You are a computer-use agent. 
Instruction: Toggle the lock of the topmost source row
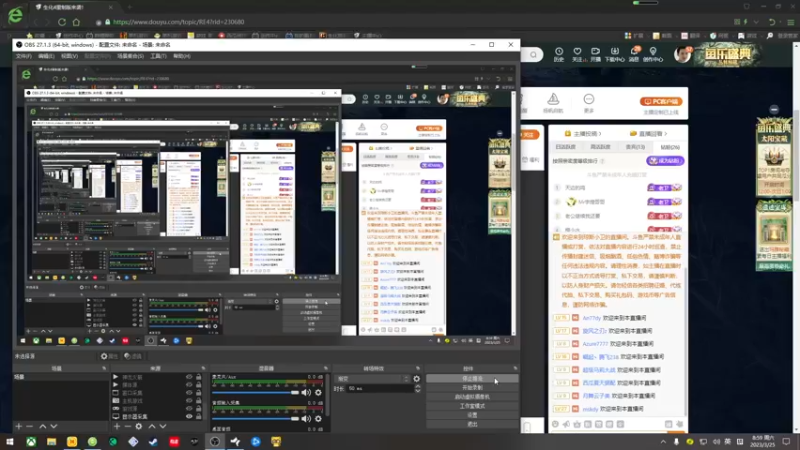pos(198,377)
